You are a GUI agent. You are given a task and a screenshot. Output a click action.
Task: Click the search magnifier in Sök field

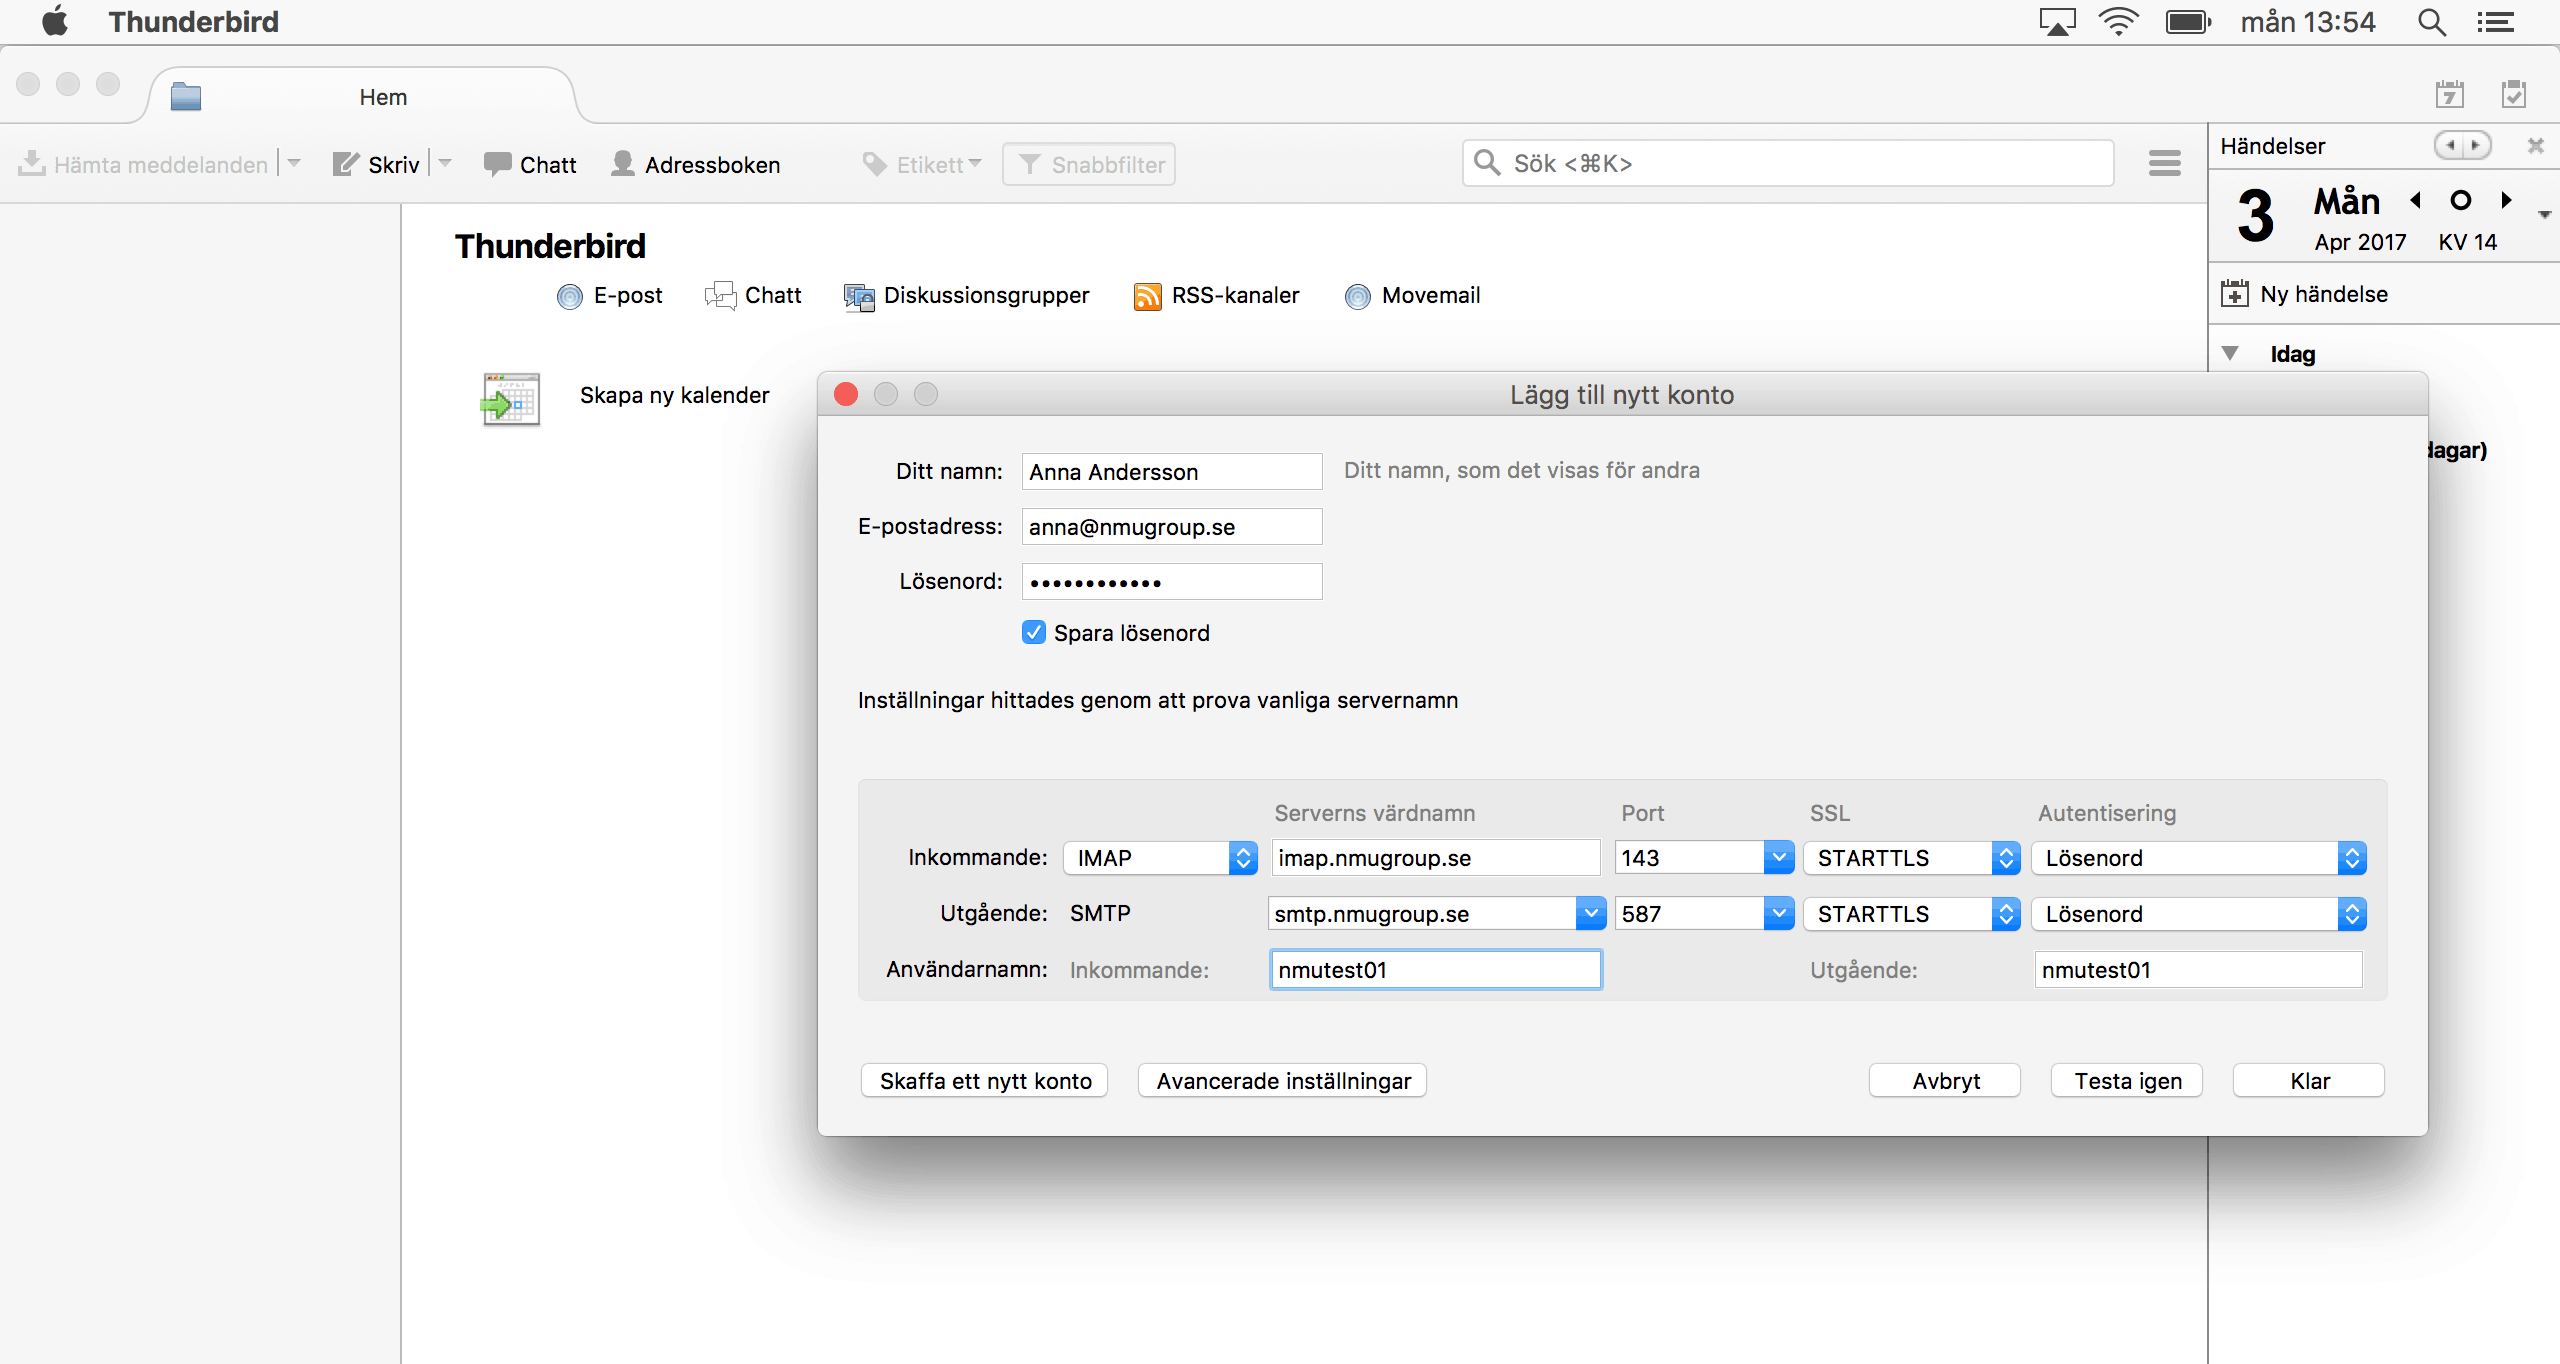click(x=1487, y=163)
